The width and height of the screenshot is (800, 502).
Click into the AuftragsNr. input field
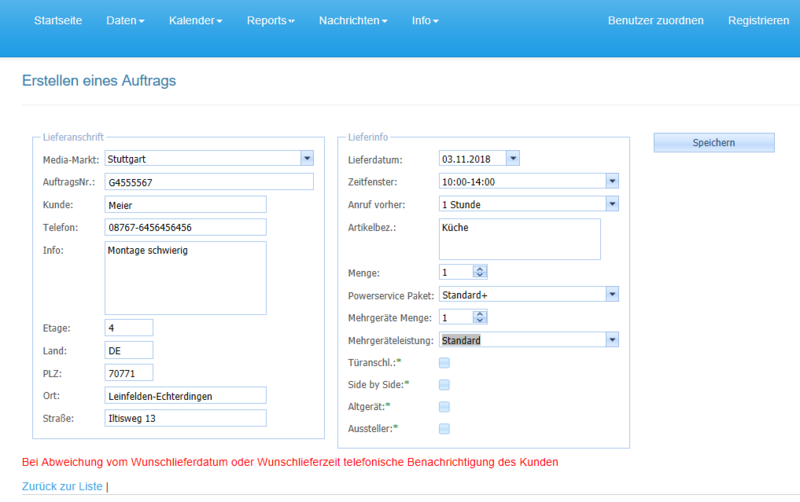(x=208, y=181)
